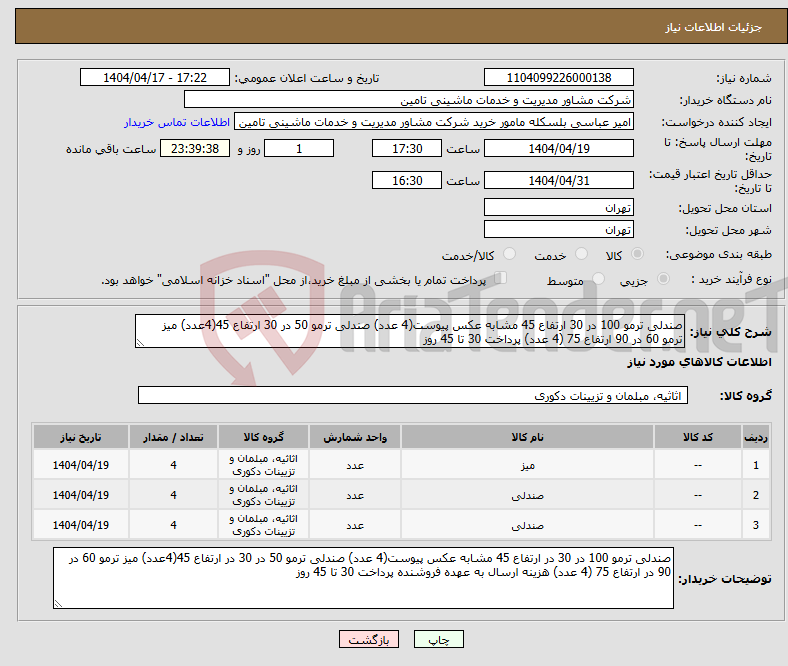
Task: Click the remaining time 23:39:38 field
Action: [x=195, y=148]
